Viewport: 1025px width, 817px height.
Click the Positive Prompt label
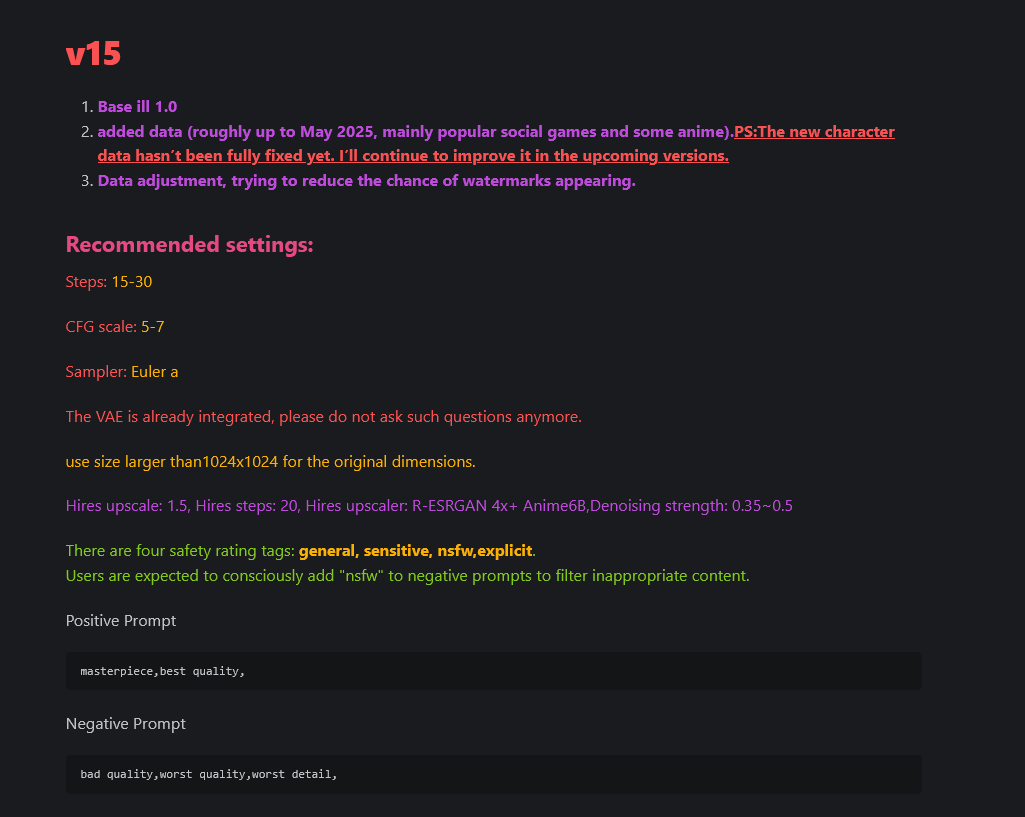tap(121, 621)
